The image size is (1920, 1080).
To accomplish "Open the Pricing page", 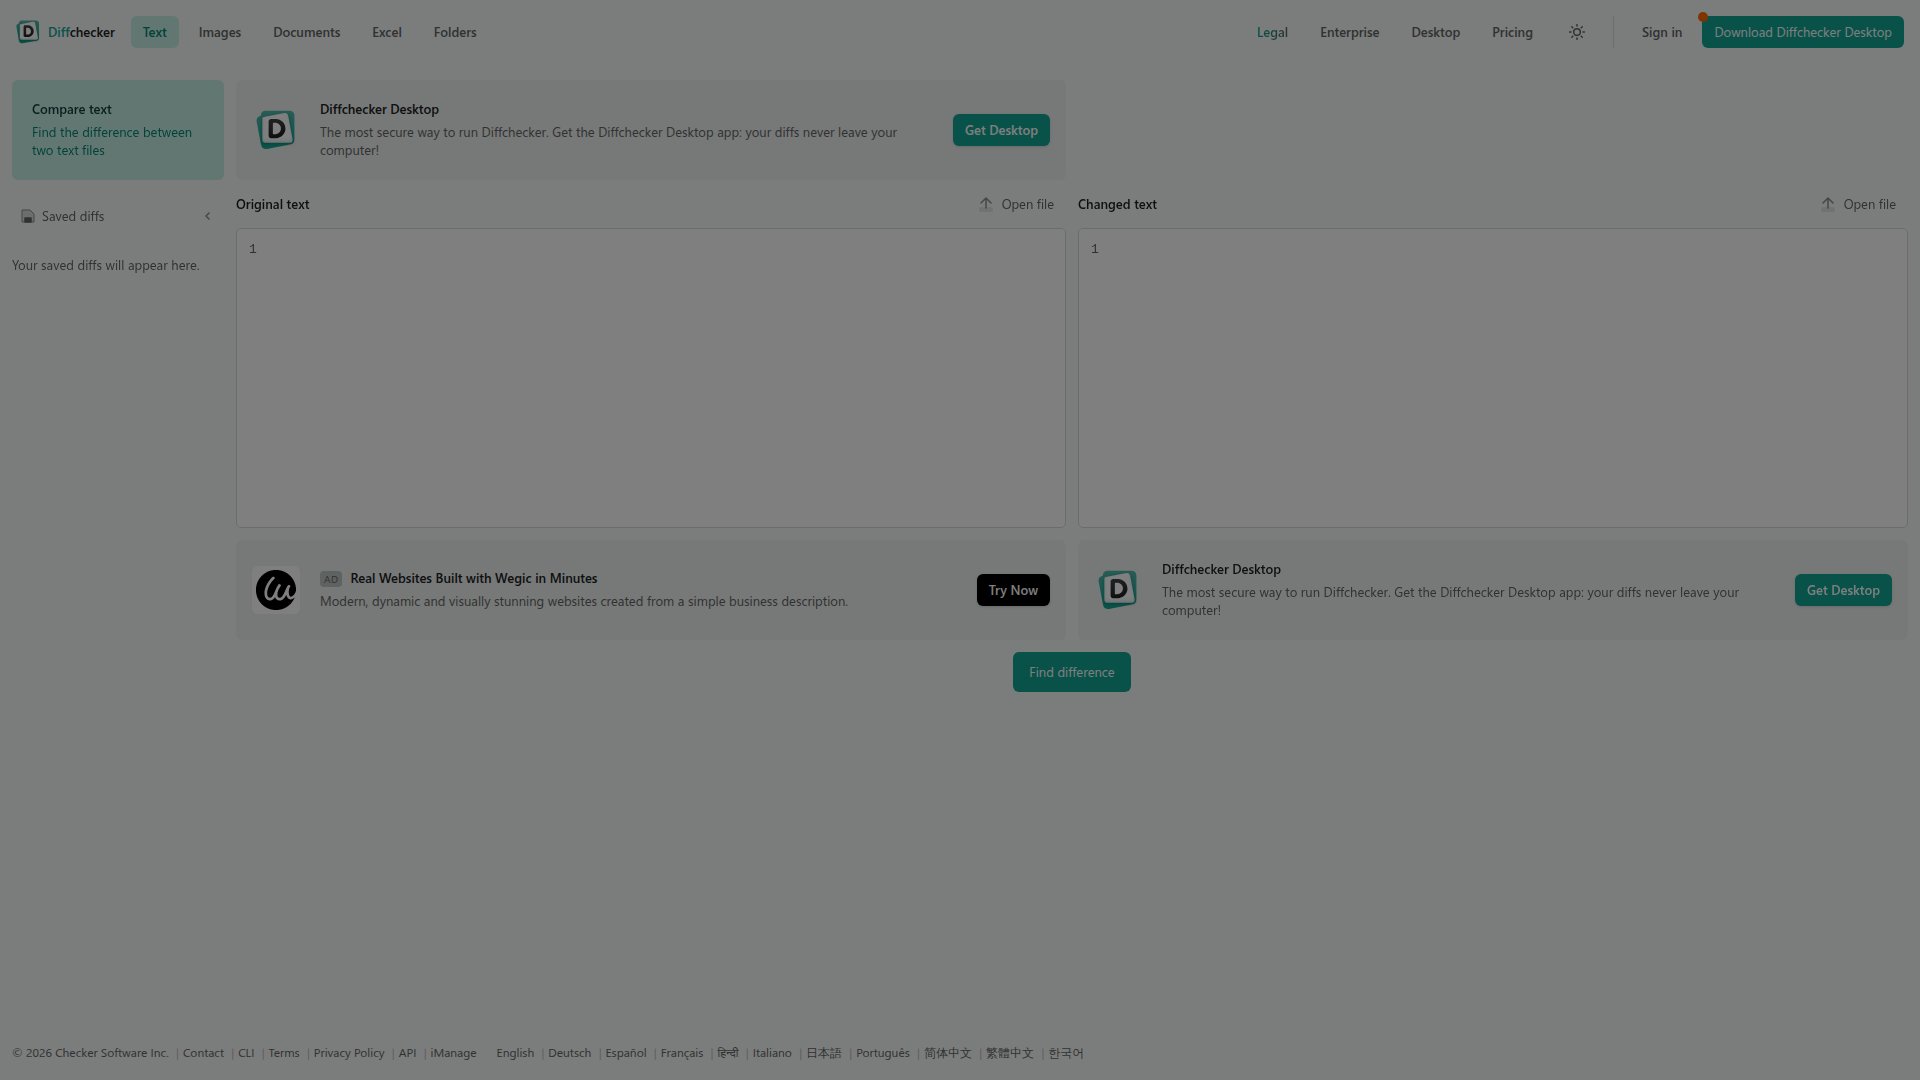I will 1512,32.
